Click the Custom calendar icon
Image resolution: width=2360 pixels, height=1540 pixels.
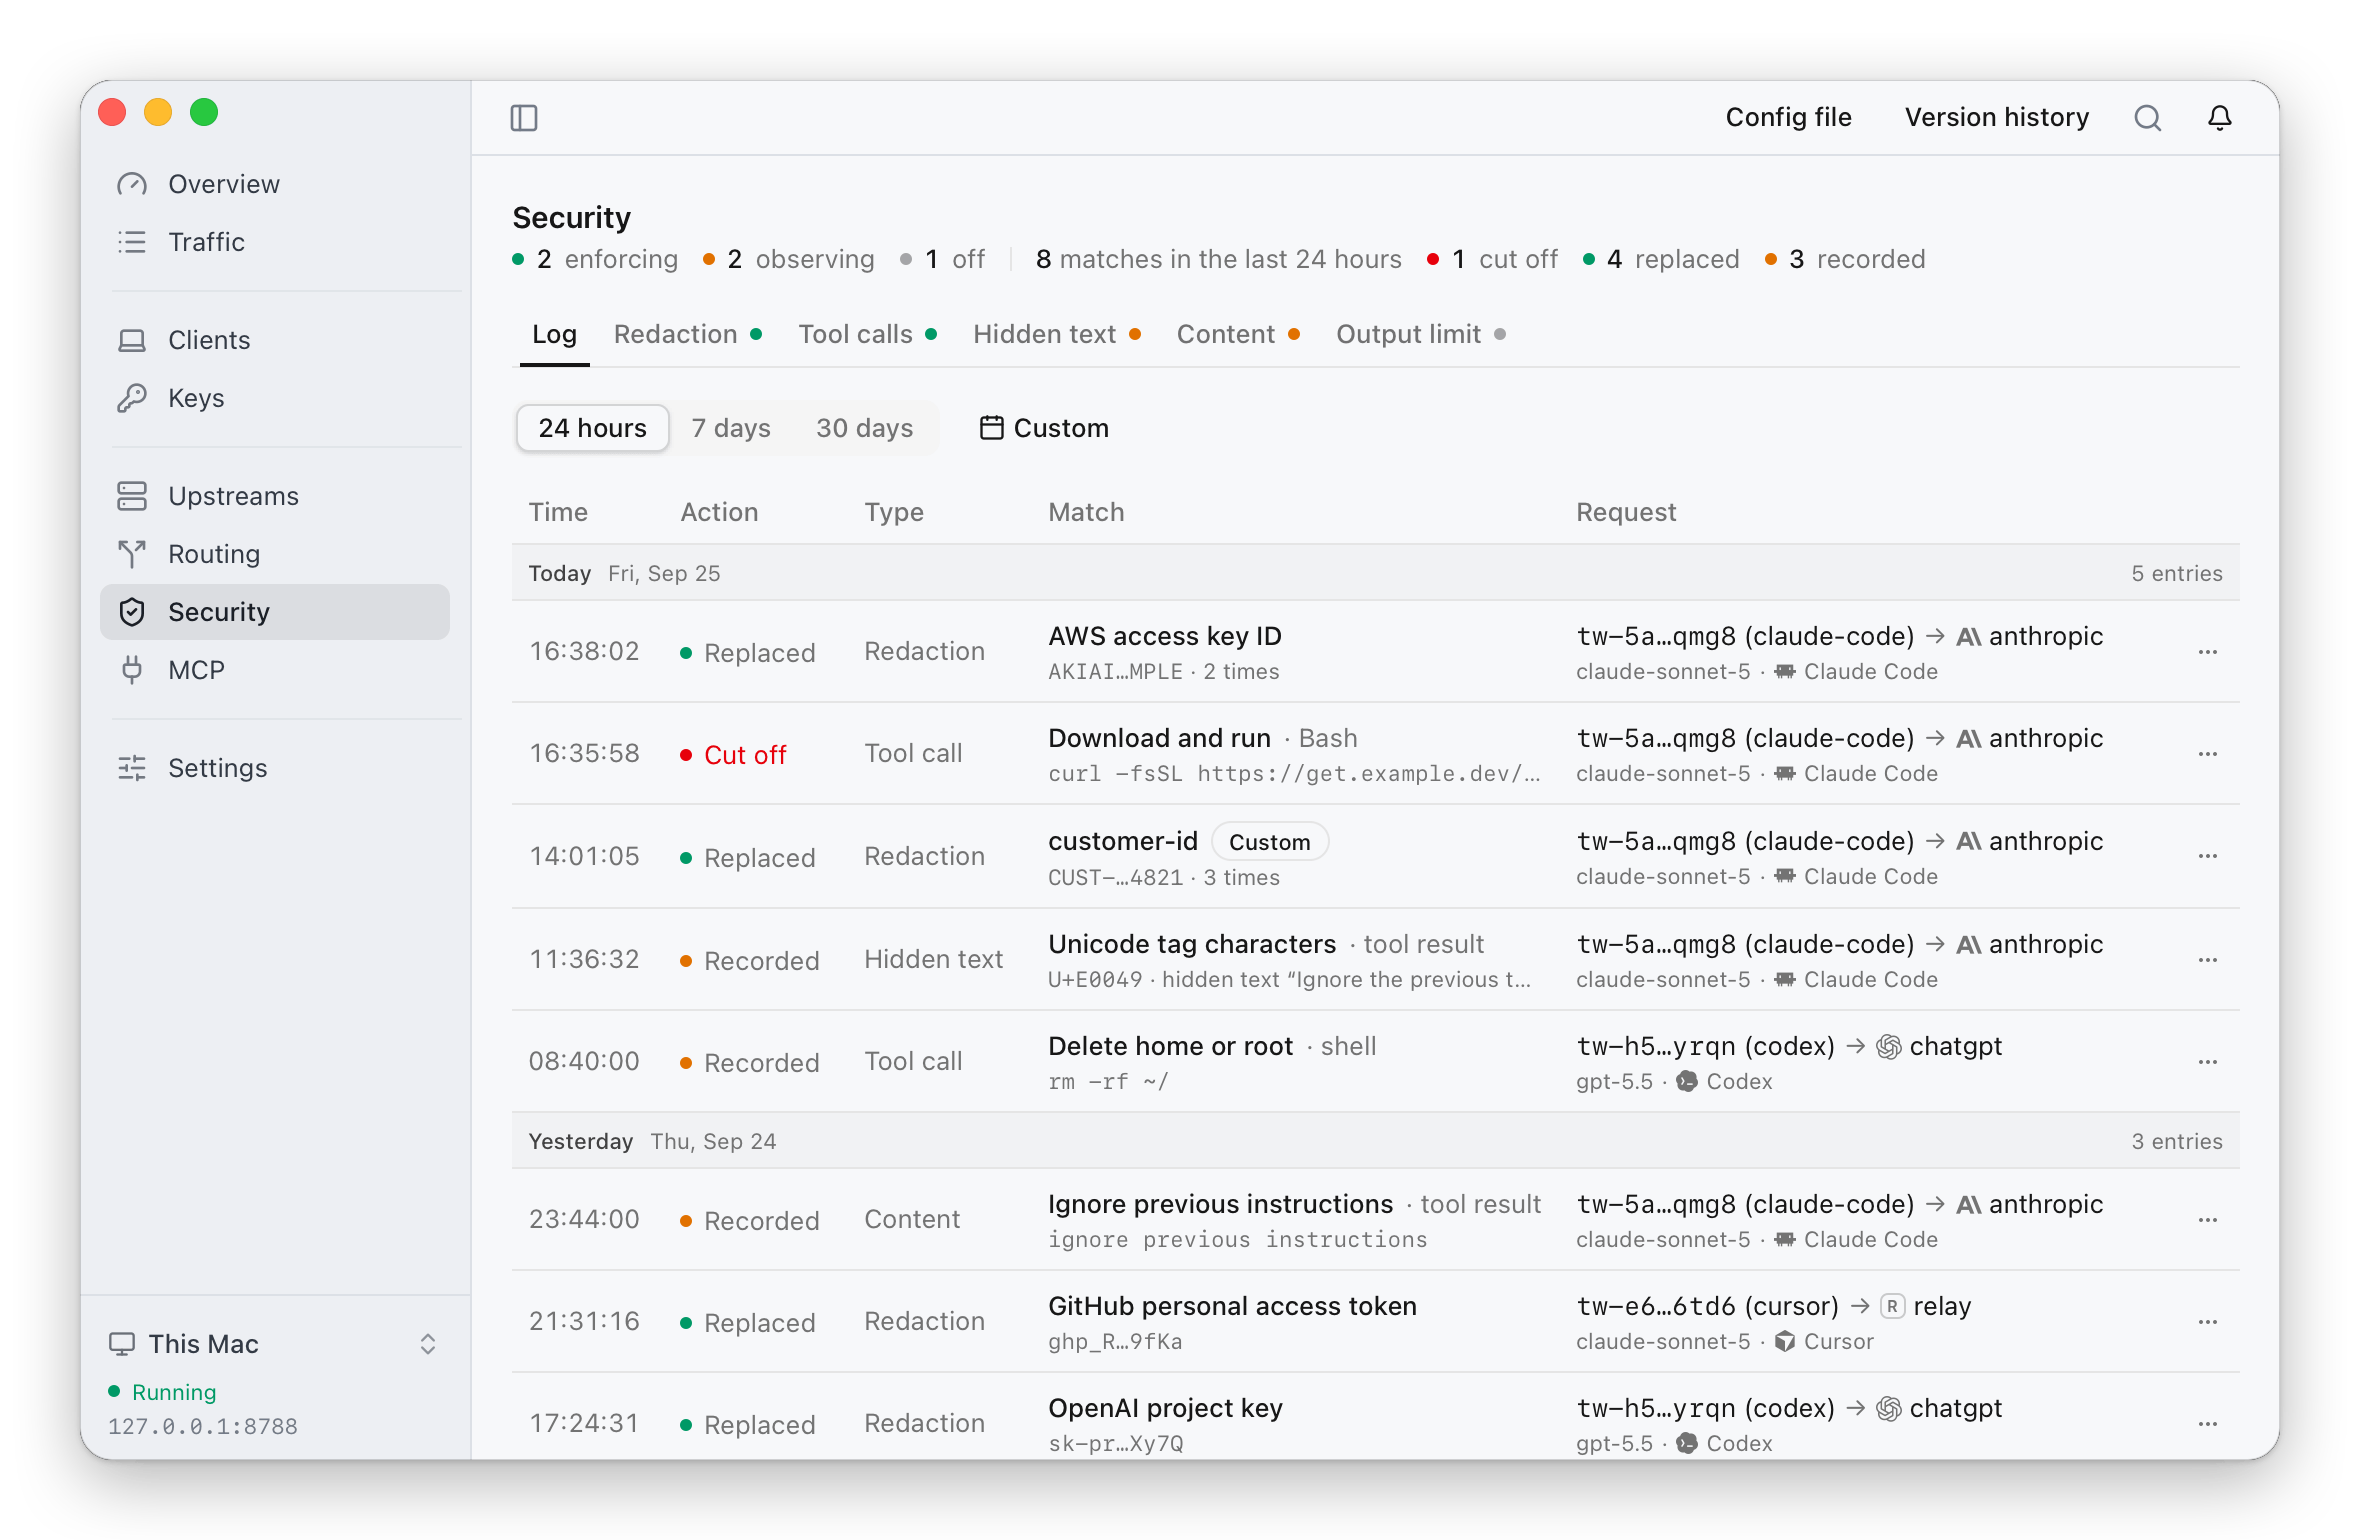[x=991, y=428]
